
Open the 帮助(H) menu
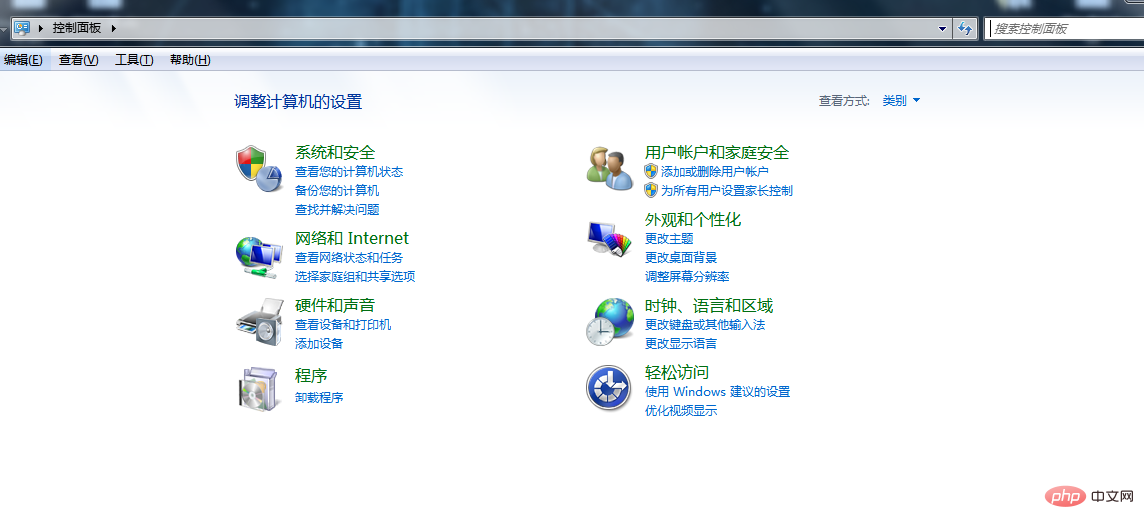tap(190, 60)
